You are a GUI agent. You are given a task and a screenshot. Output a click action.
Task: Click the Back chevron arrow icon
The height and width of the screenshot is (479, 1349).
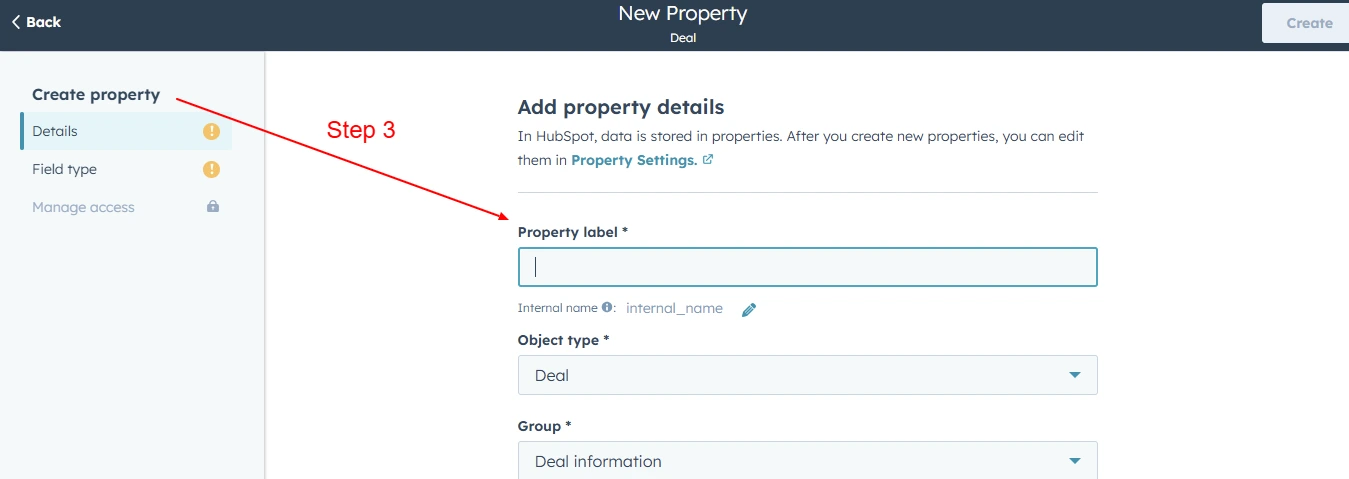(16, 22)
